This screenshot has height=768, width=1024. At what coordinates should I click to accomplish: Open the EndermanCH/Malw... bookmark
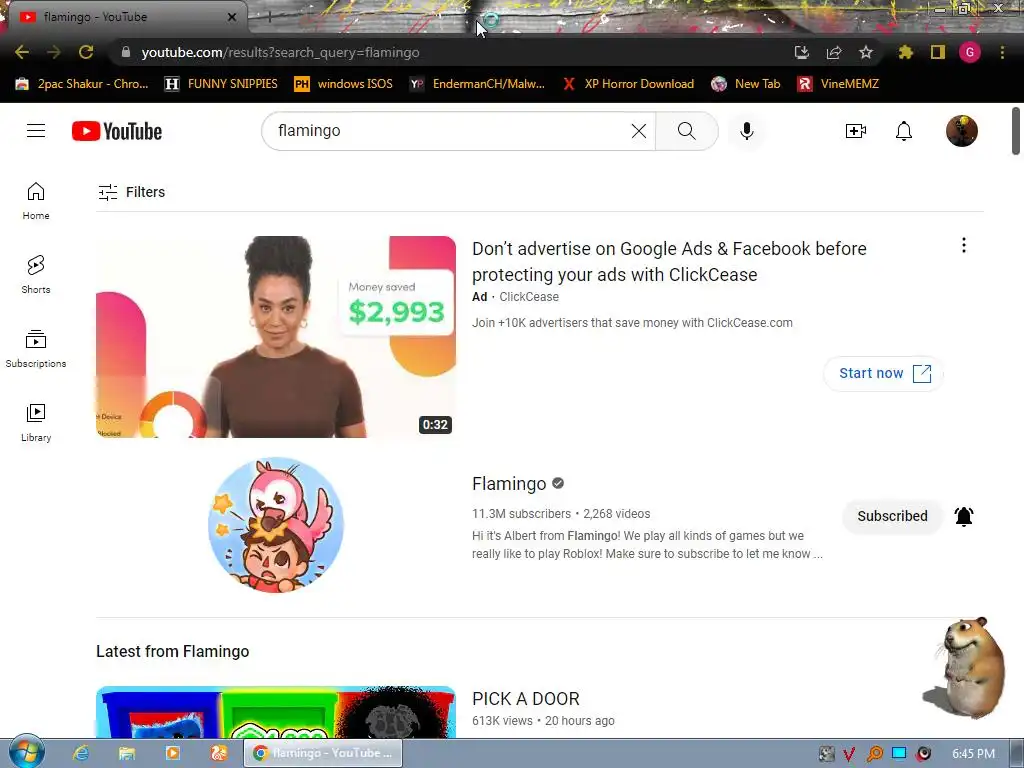pos(477,84)
